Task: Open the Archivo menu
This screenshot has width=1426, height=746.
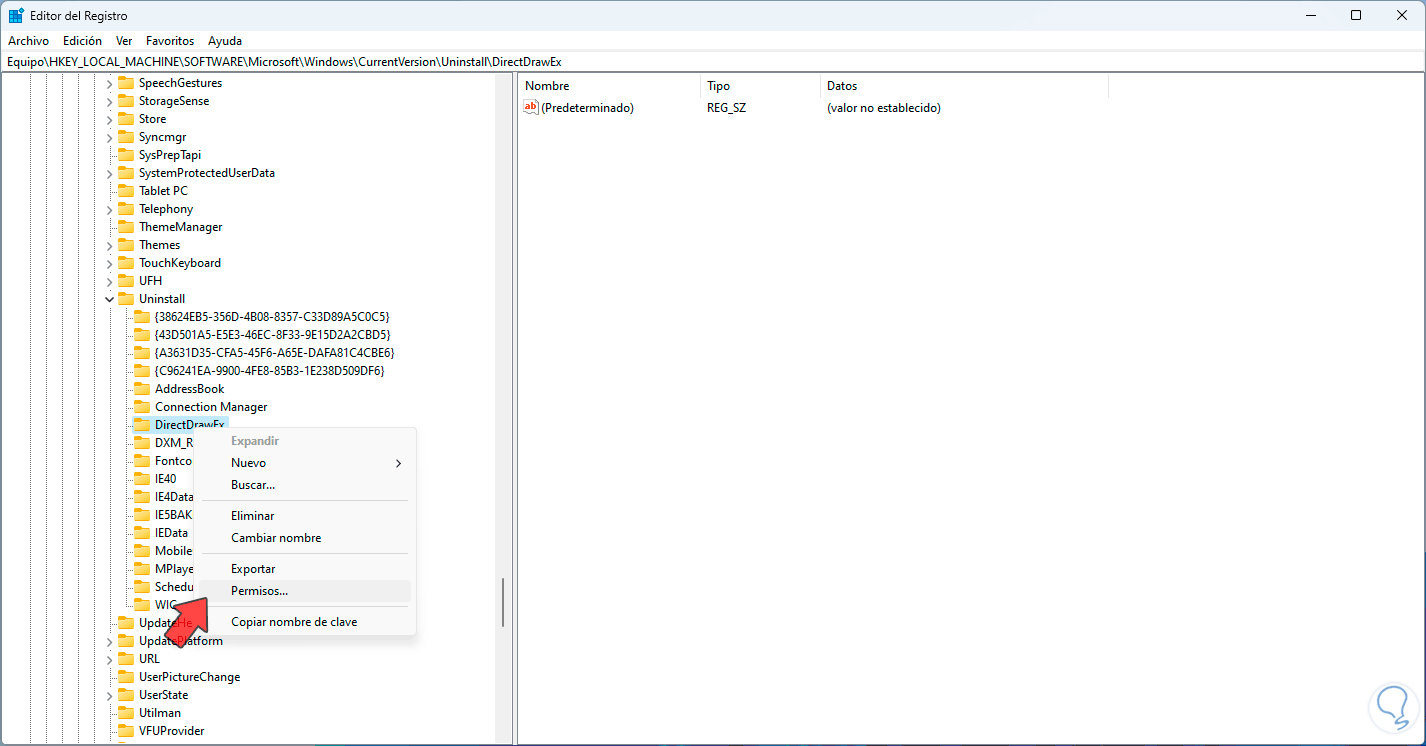Action: tap(28, 41)
